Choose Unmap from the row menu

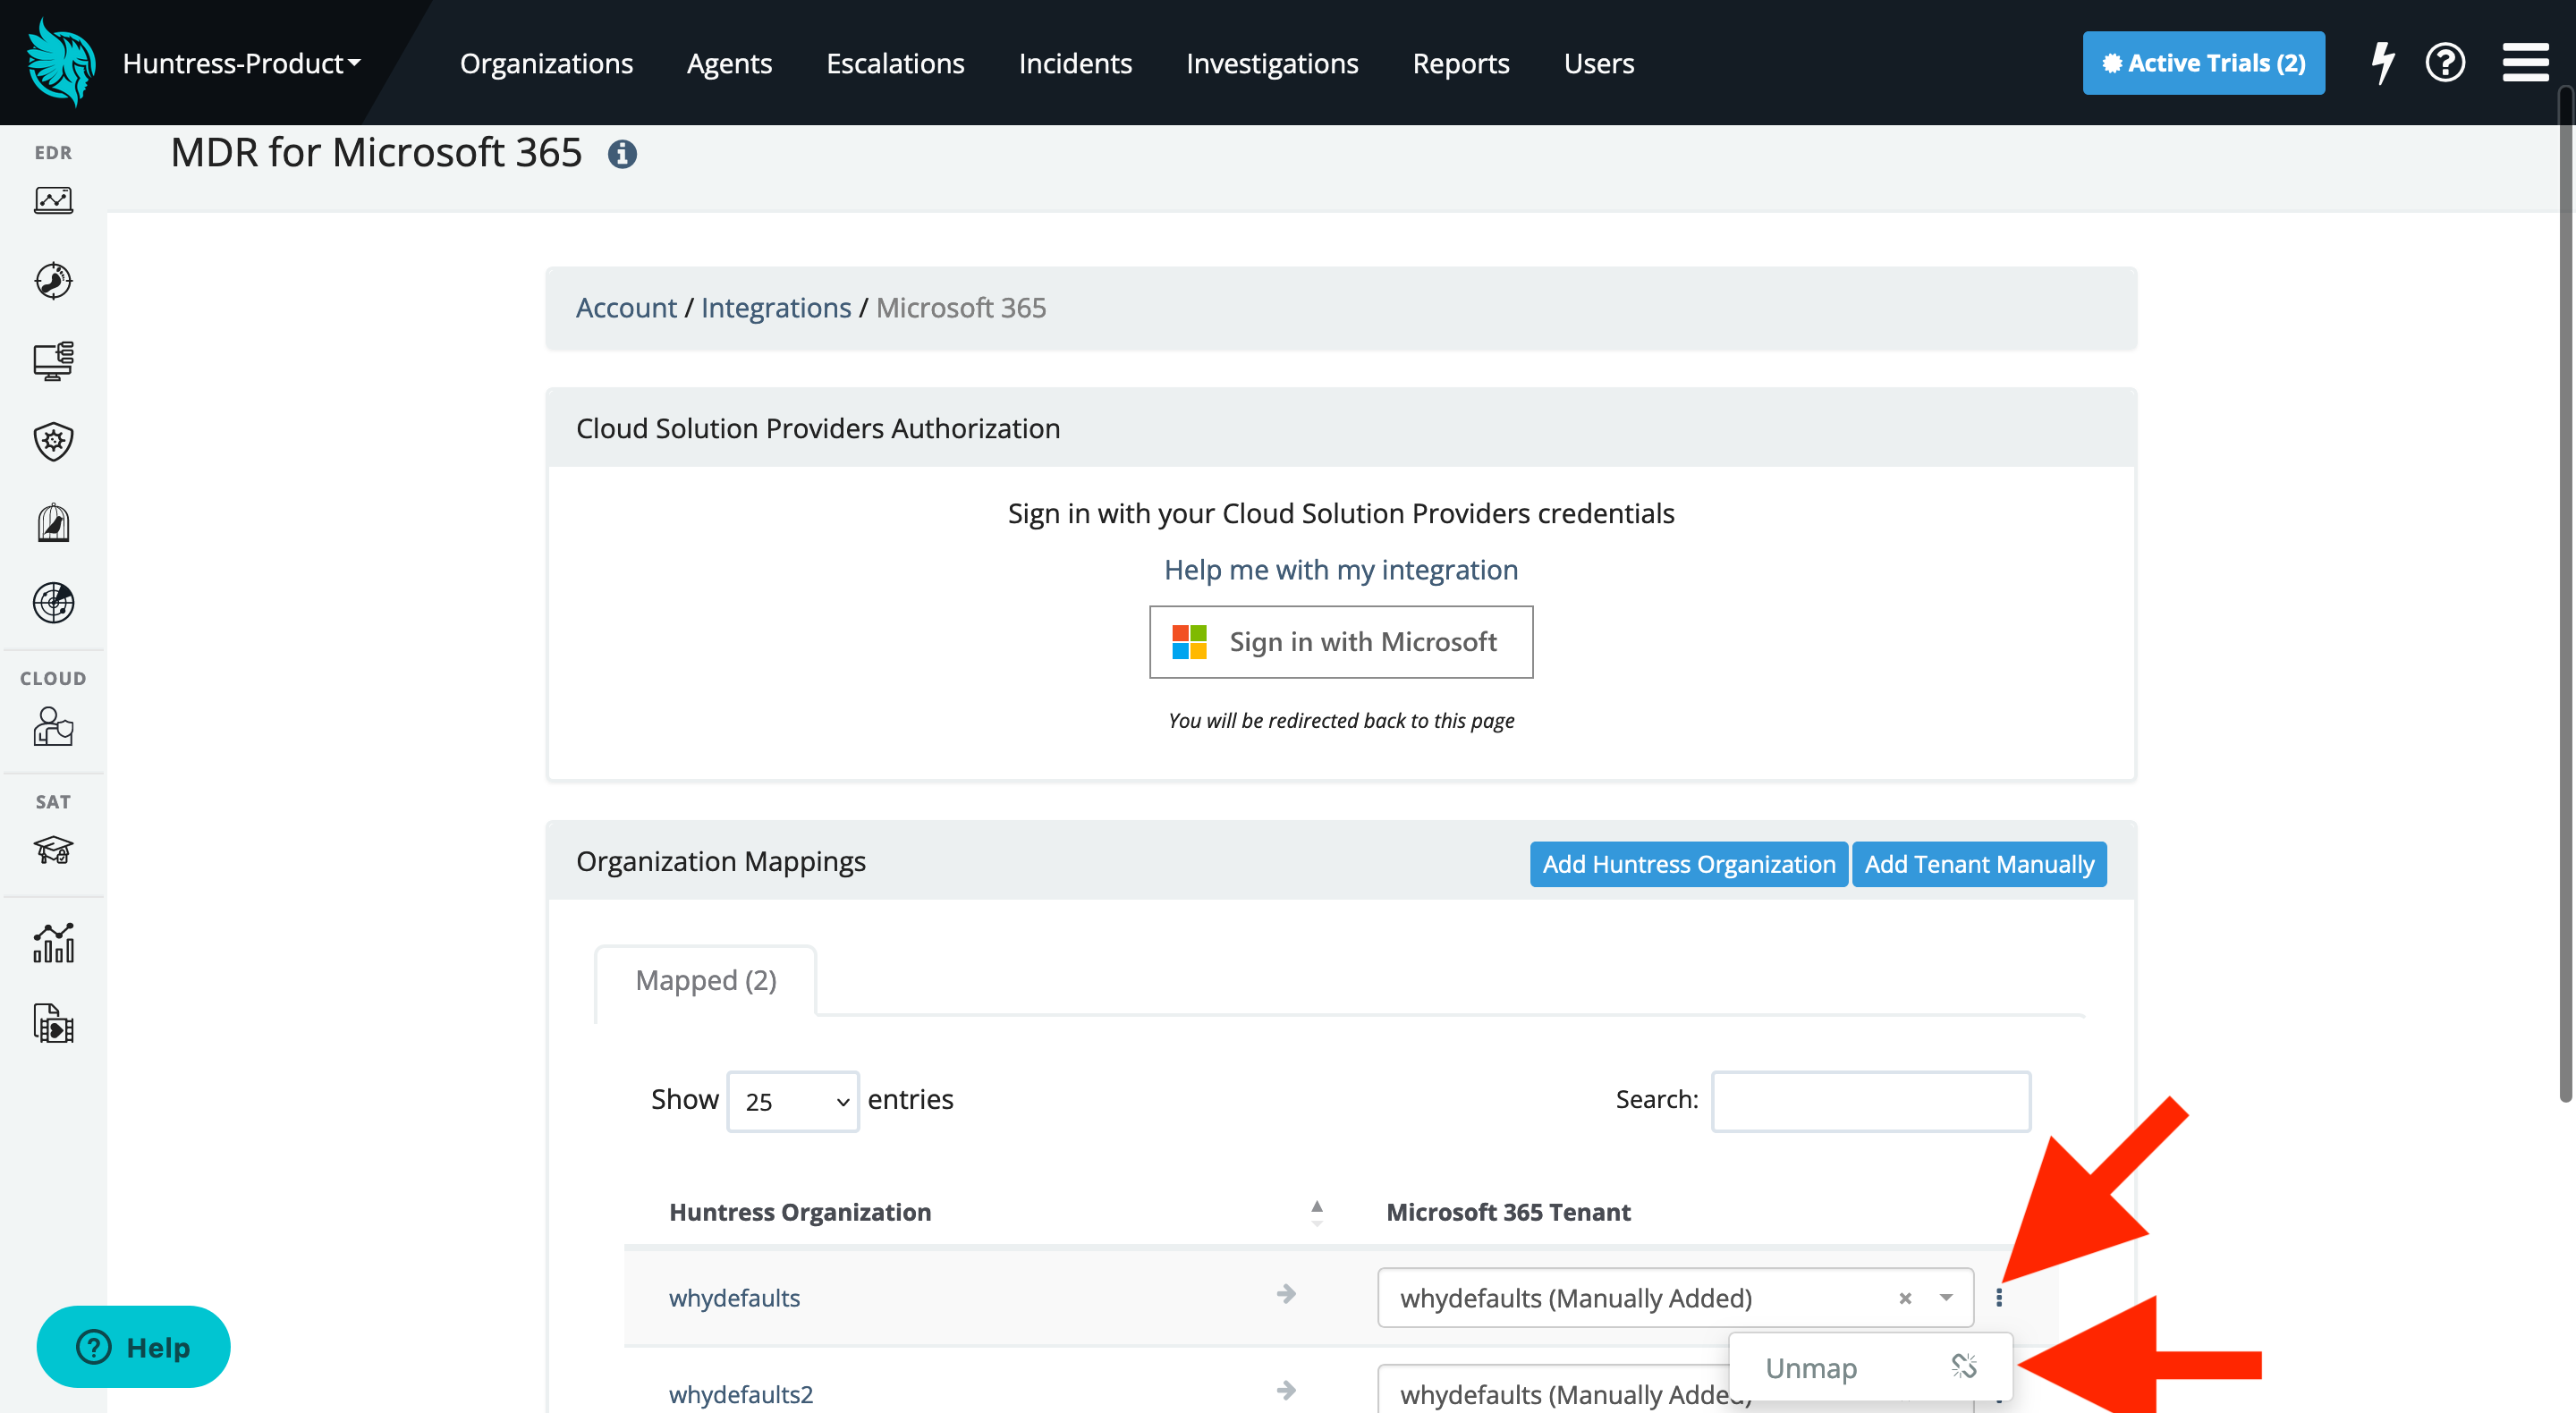tap(1870, 1367)
